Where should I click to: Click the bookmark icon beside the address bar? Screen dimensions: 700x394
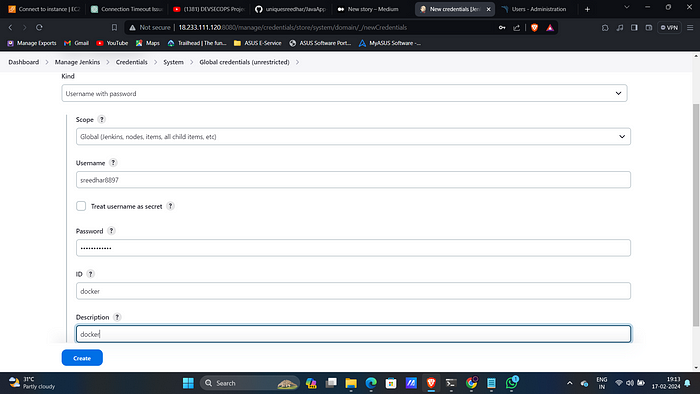coord(114,27)
